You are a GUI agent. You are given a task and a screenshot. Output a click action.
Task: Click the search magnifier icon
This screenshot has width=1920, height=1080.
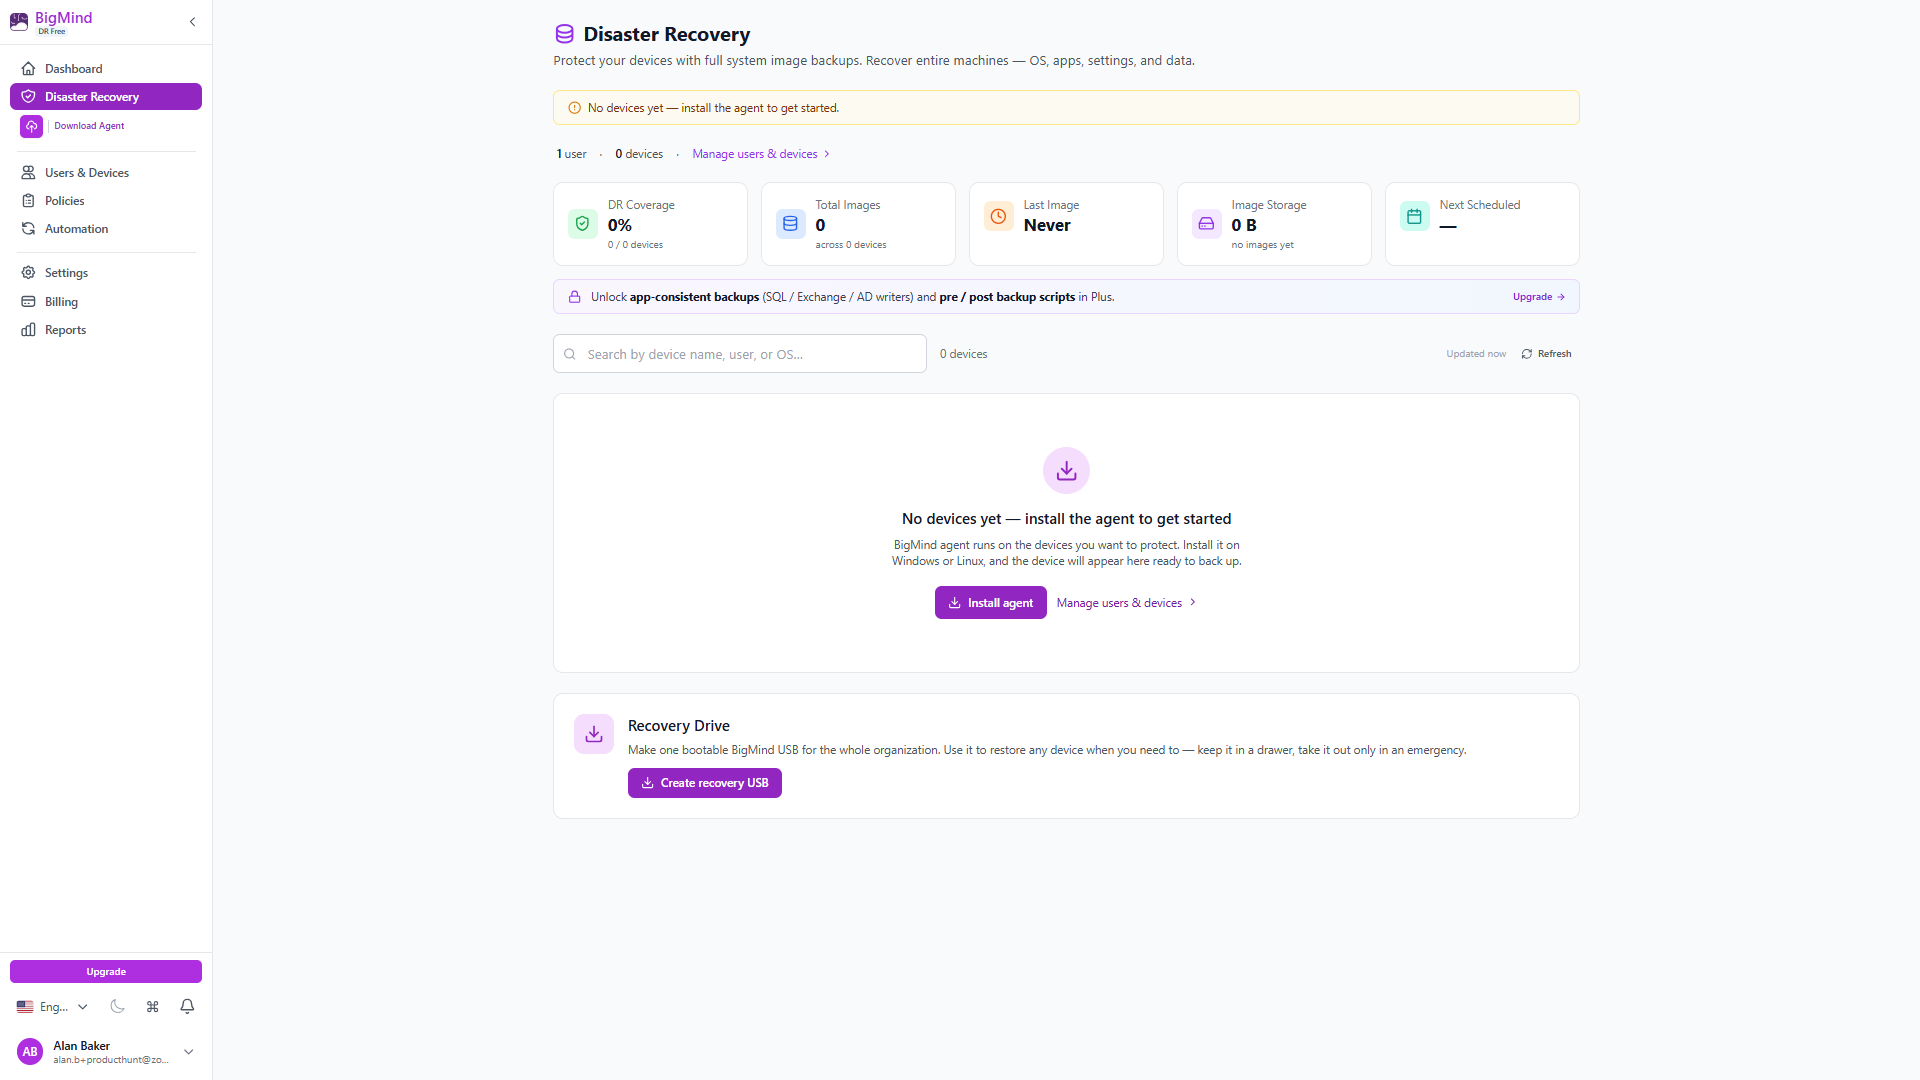click(x=570, y=354)
